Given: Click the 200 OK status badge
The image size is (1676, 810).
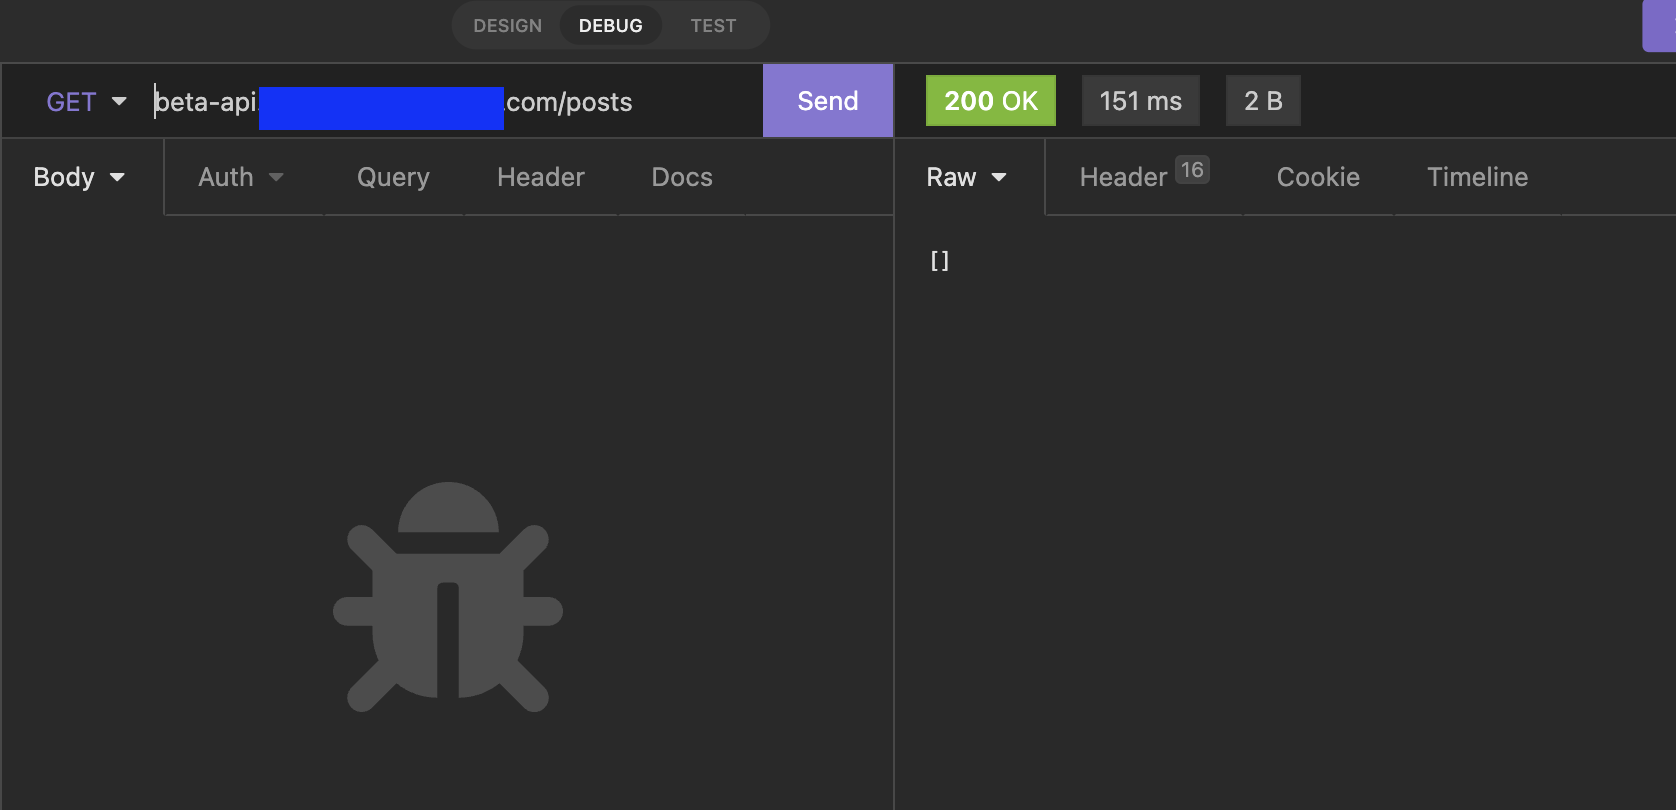Looking at the screenshot, I should (990, 101).
